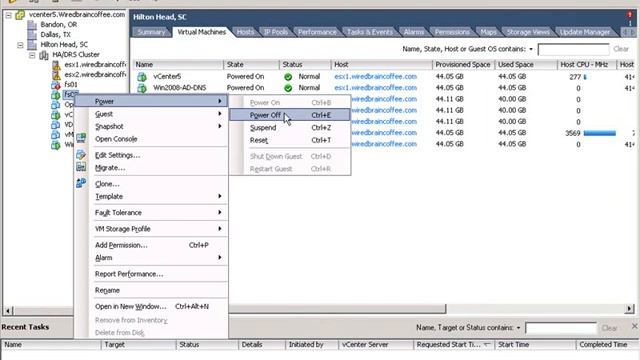
Task: Open esx1 host link in vCenter5 row
Action: (376, 76)
